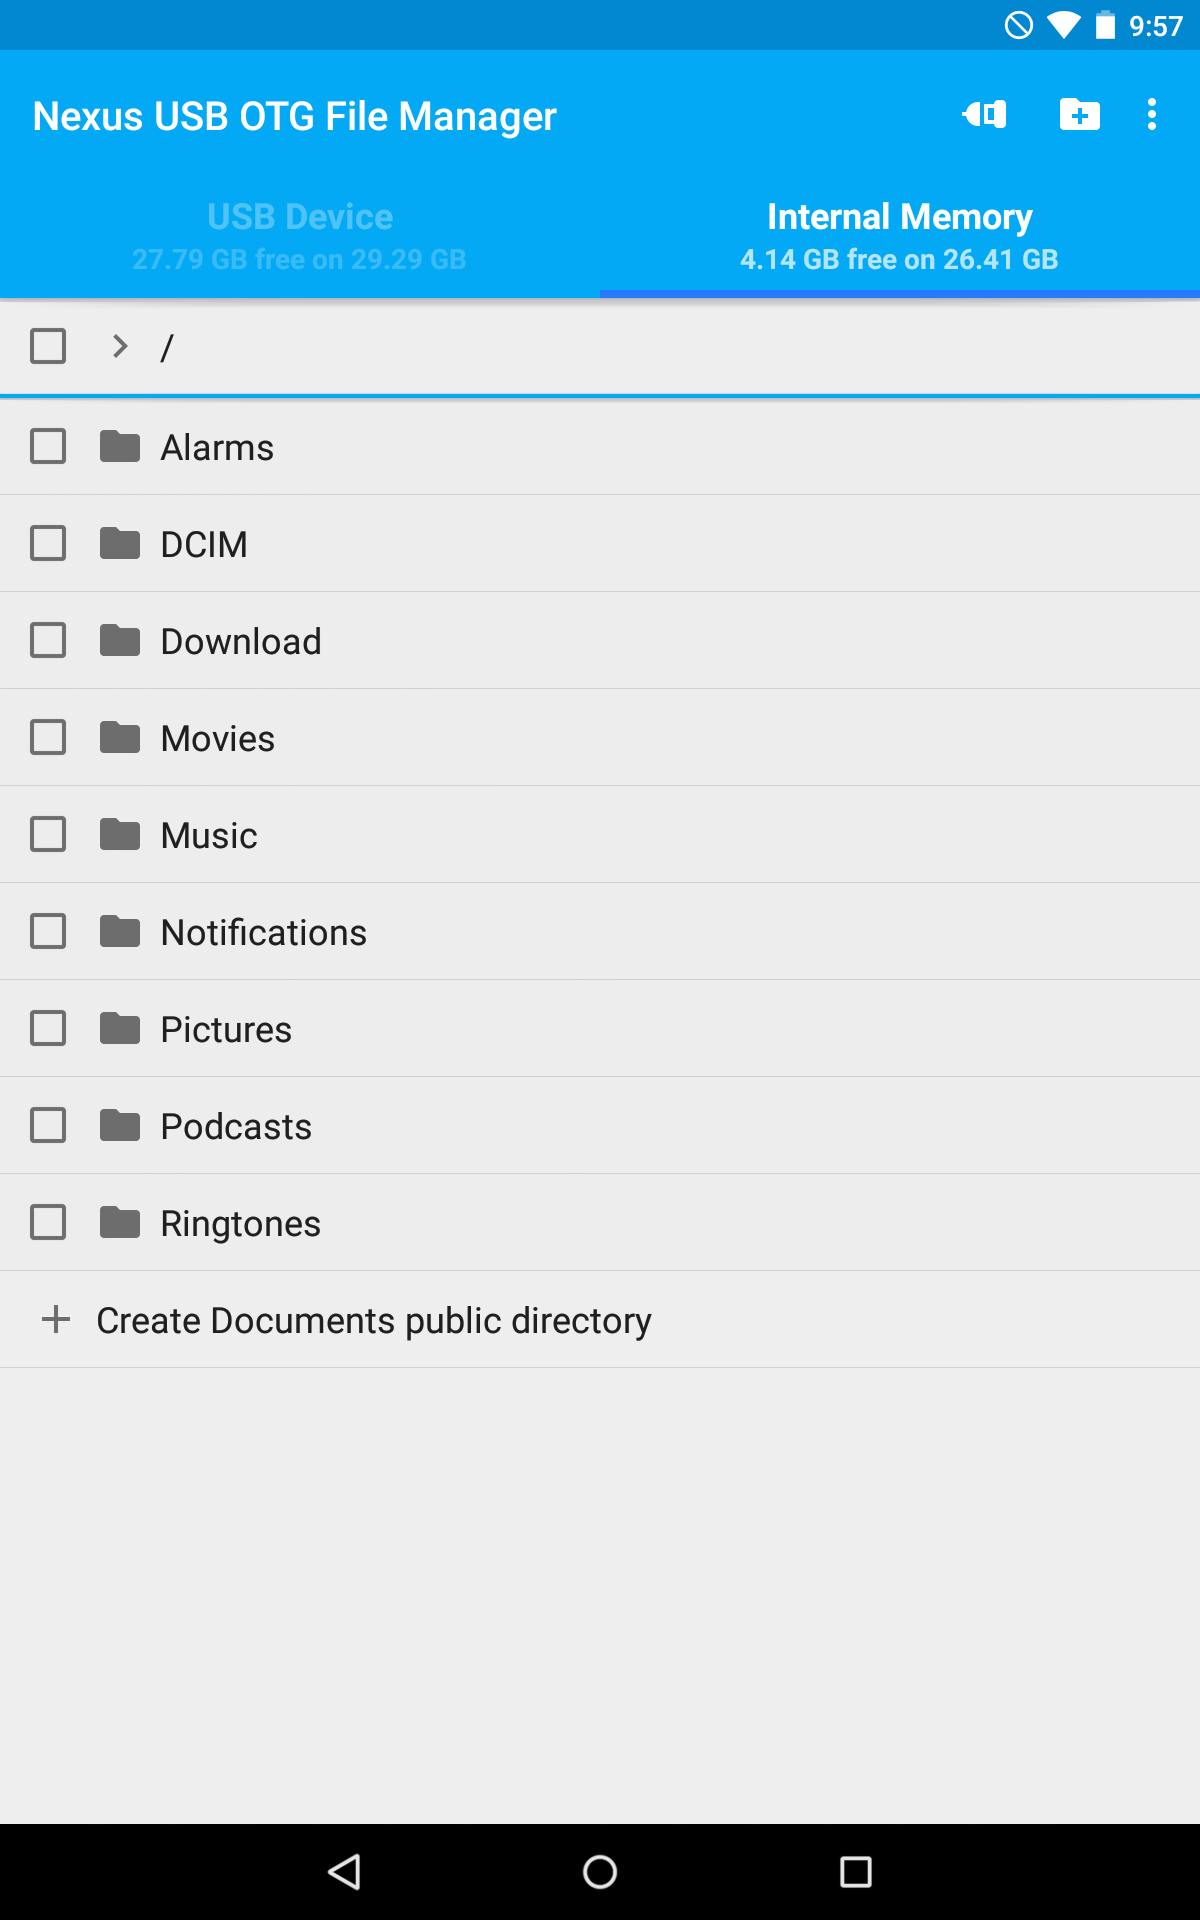Tap the Android back navigation button
The height and width of the screenshot is (1920, 1200).
point(344,1871)
